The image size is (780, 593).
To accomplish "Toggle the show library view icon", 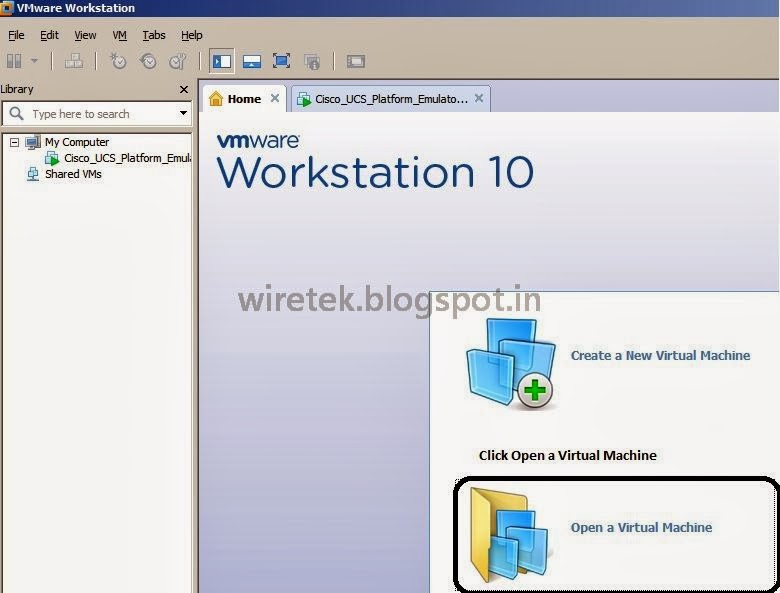I will tap(221, 61).
